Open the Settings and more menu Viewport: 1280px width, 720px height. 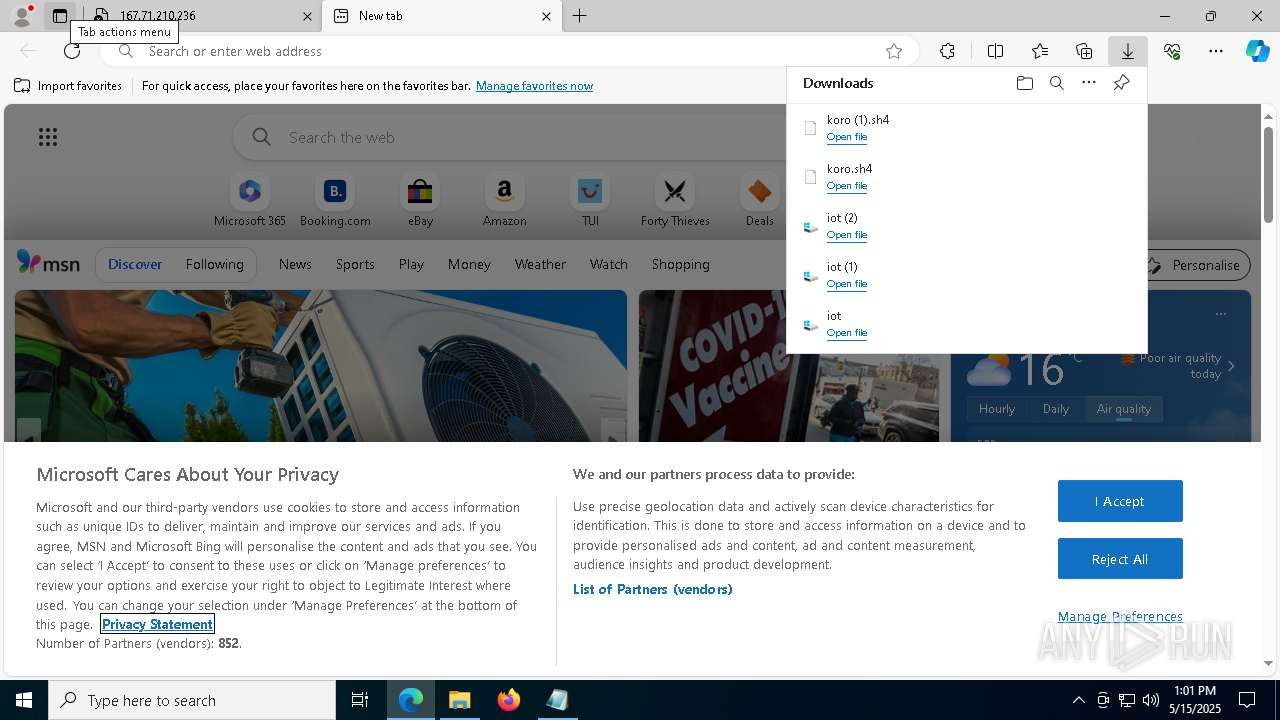(1216, 51)
